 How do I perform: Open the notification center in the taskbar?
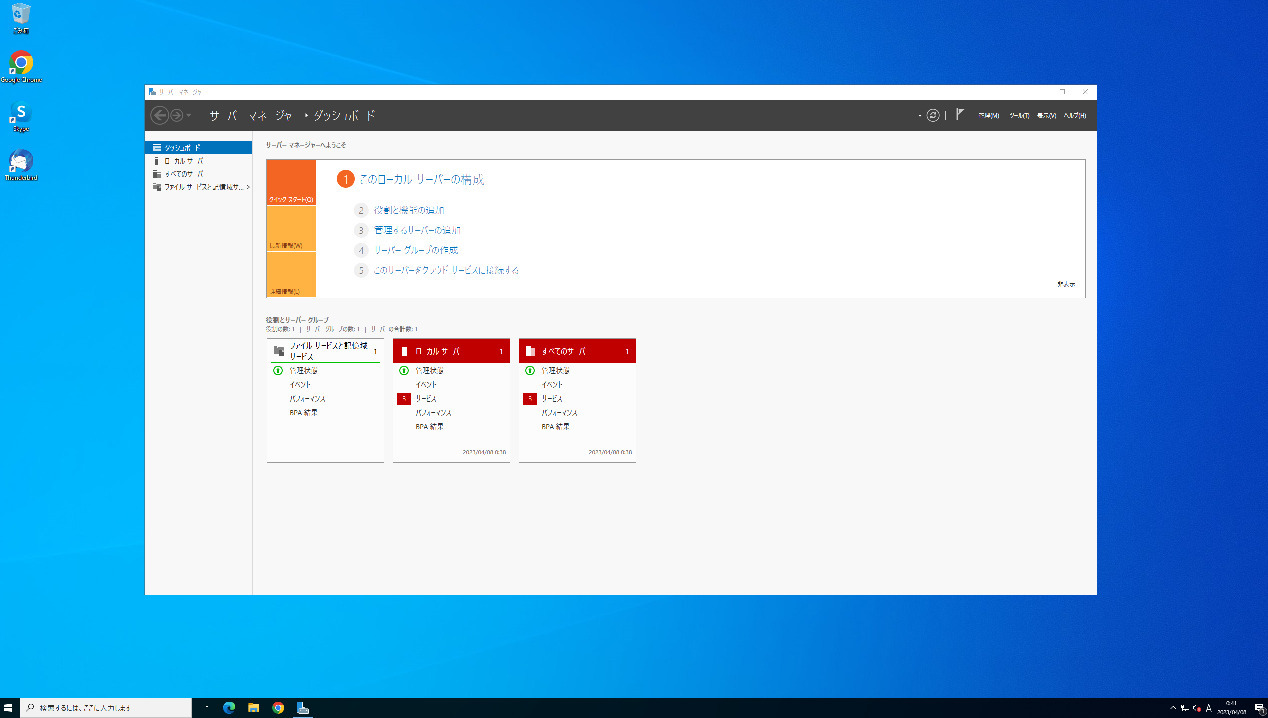tap(1259, 708)
